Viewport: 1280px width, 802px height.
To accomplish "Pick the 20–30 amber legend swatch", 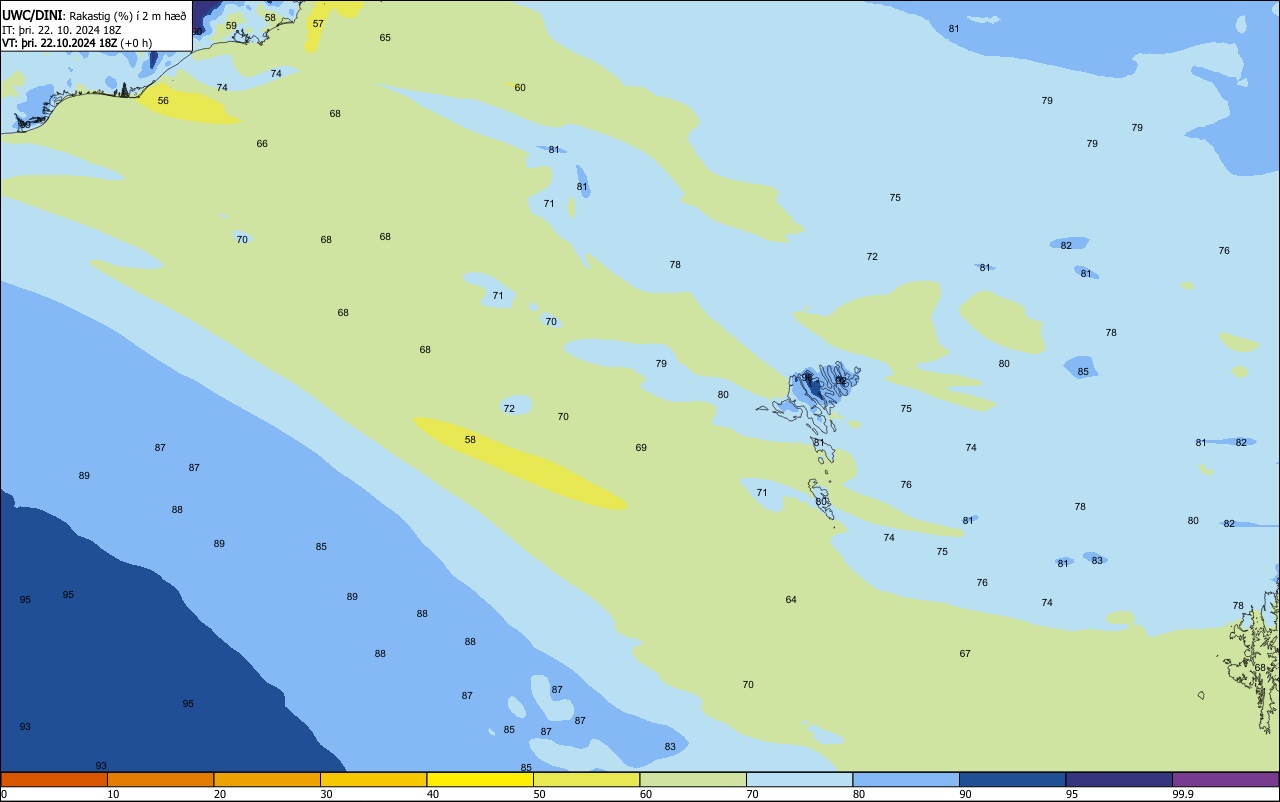I will pos(267,779).
